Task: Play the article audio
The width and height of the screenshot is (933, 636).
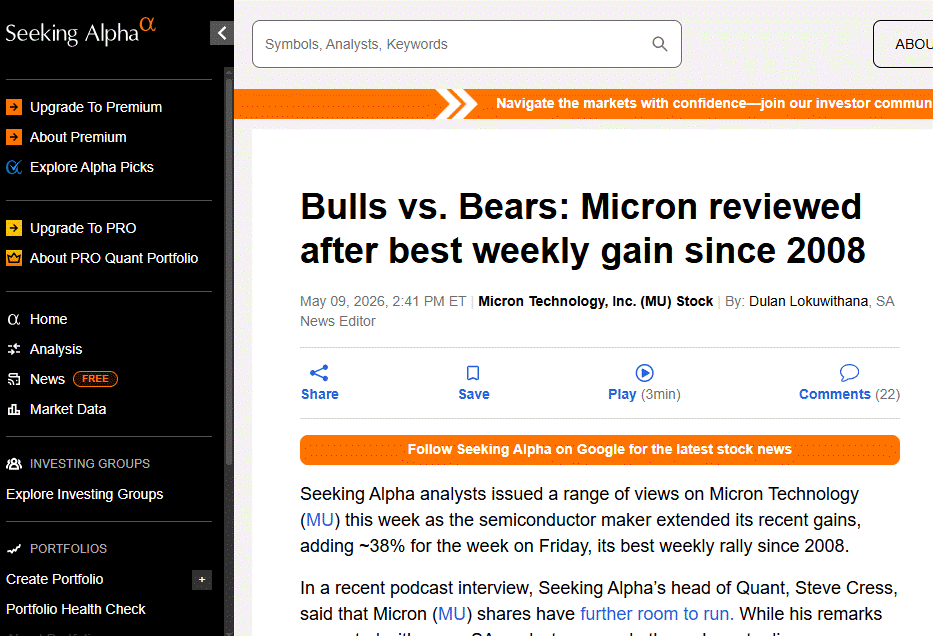Action: 644,373
